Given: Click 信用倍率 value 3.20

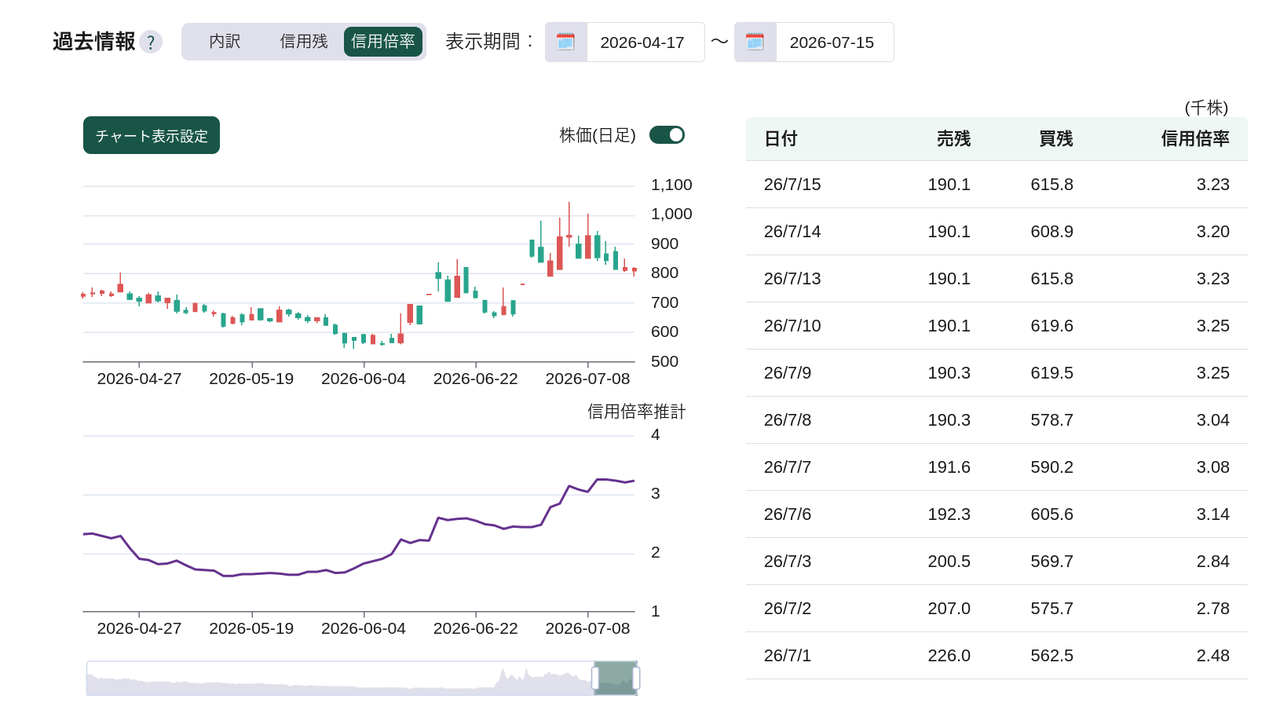Looking at the screenshot, I should click(x=1213, y=231).
